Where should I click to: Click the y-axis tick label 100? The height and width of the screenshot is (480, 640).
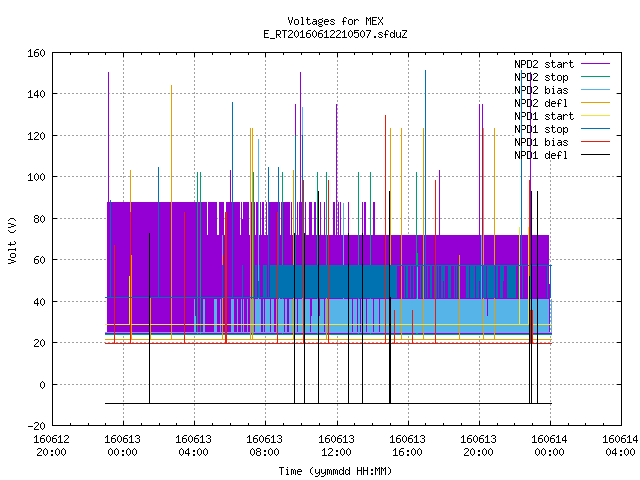tap(36, 177)
